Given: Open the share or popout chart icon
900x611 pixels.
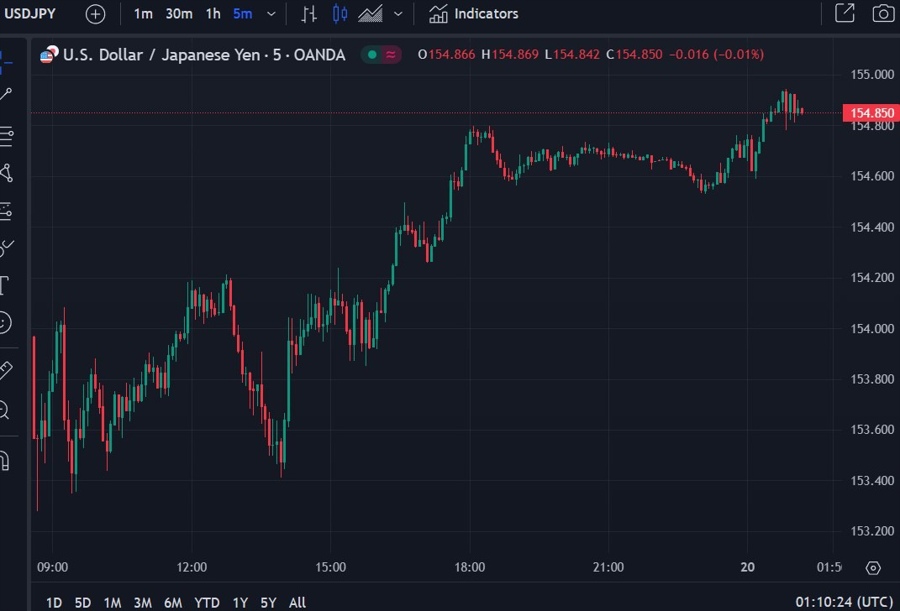Looking at the screenshot, I should tap(845, 13).
